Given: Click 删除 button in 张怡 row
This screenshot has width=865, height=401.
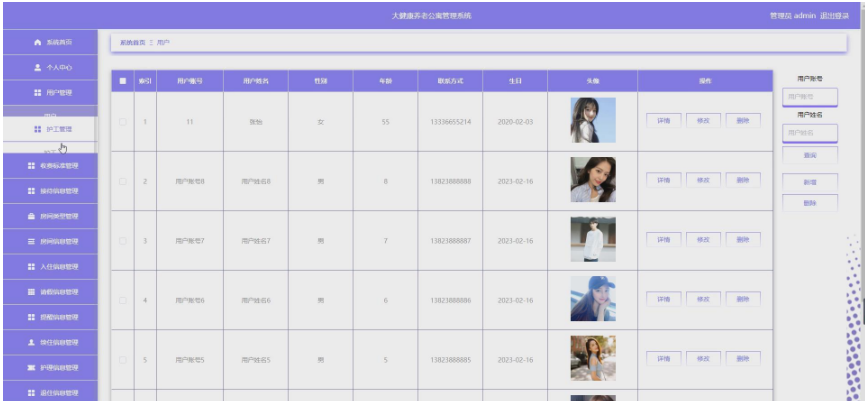Looking at the screenshot, I should [743, 120].
